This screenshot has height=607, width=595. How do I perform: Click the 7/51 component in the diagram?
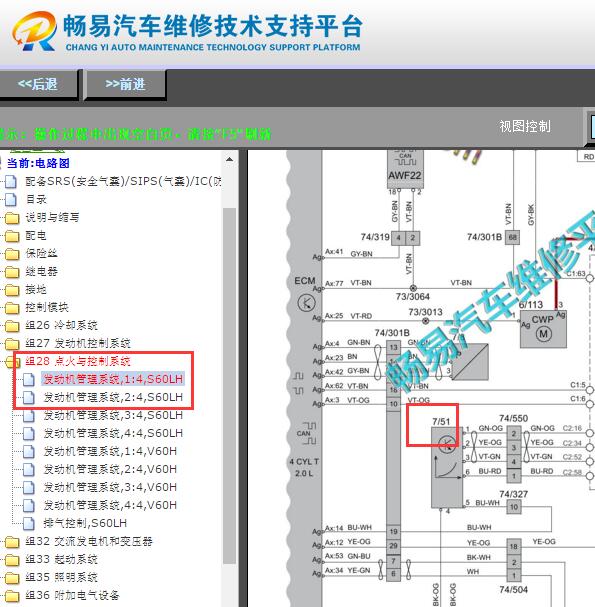coord(447,467)
